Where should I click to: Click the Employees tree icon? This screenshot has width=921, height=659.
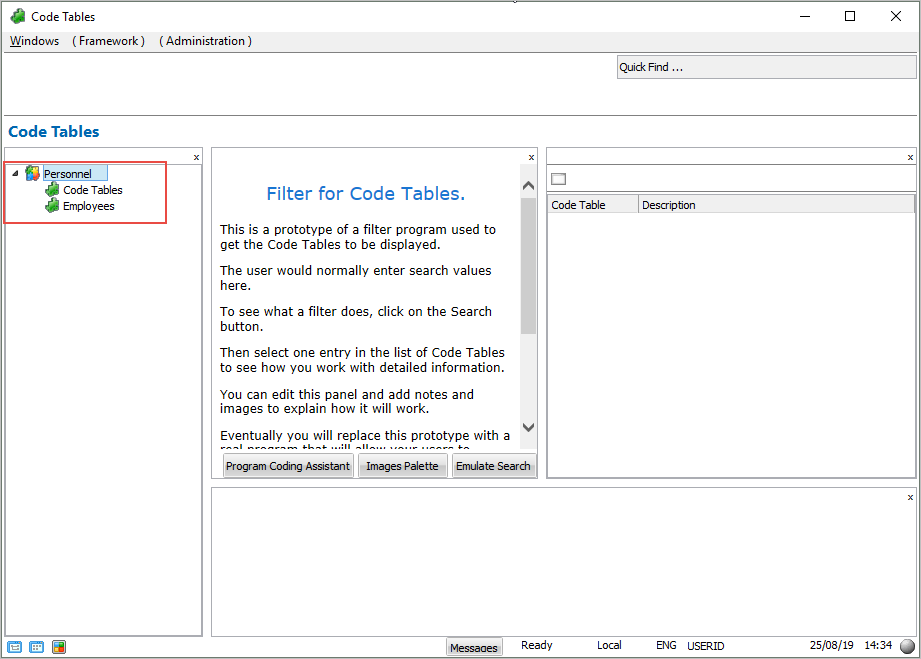click(52, 206)
